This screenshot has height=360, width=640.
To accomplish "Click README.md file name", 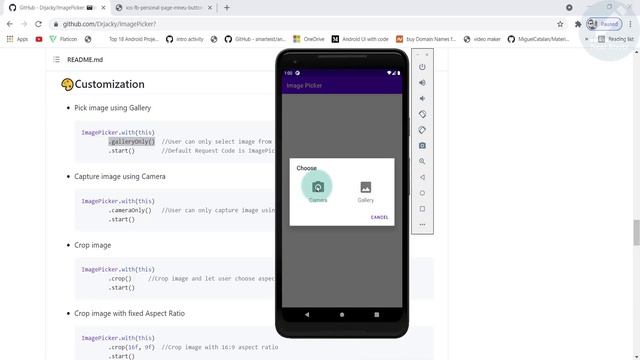I will click(x=85, y=60).
